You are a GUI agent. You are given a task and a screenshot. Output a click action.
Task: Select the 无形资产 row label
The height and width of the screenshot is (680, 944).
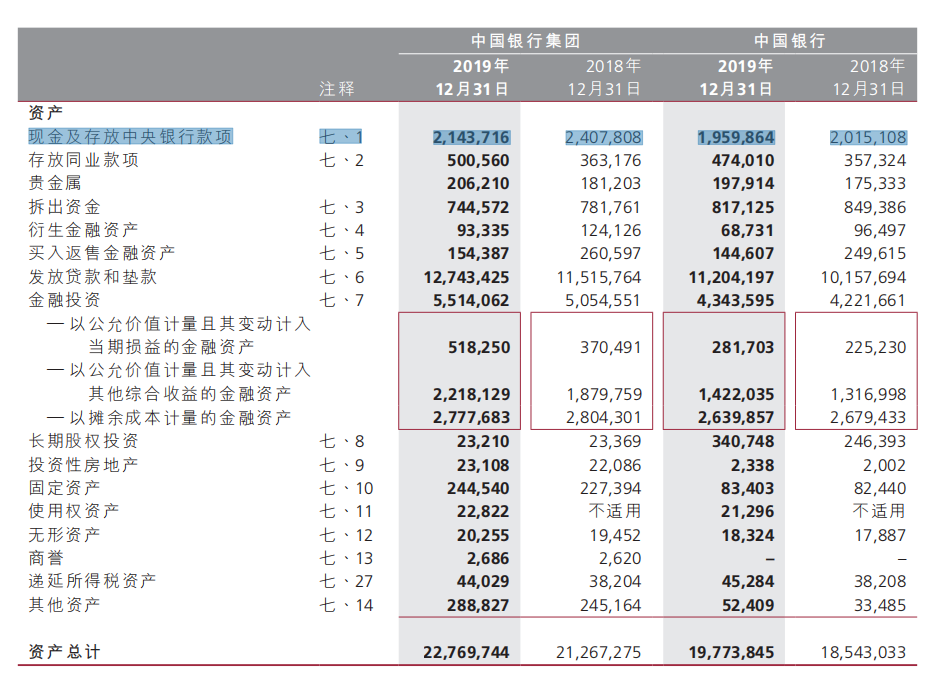point(64,535)
